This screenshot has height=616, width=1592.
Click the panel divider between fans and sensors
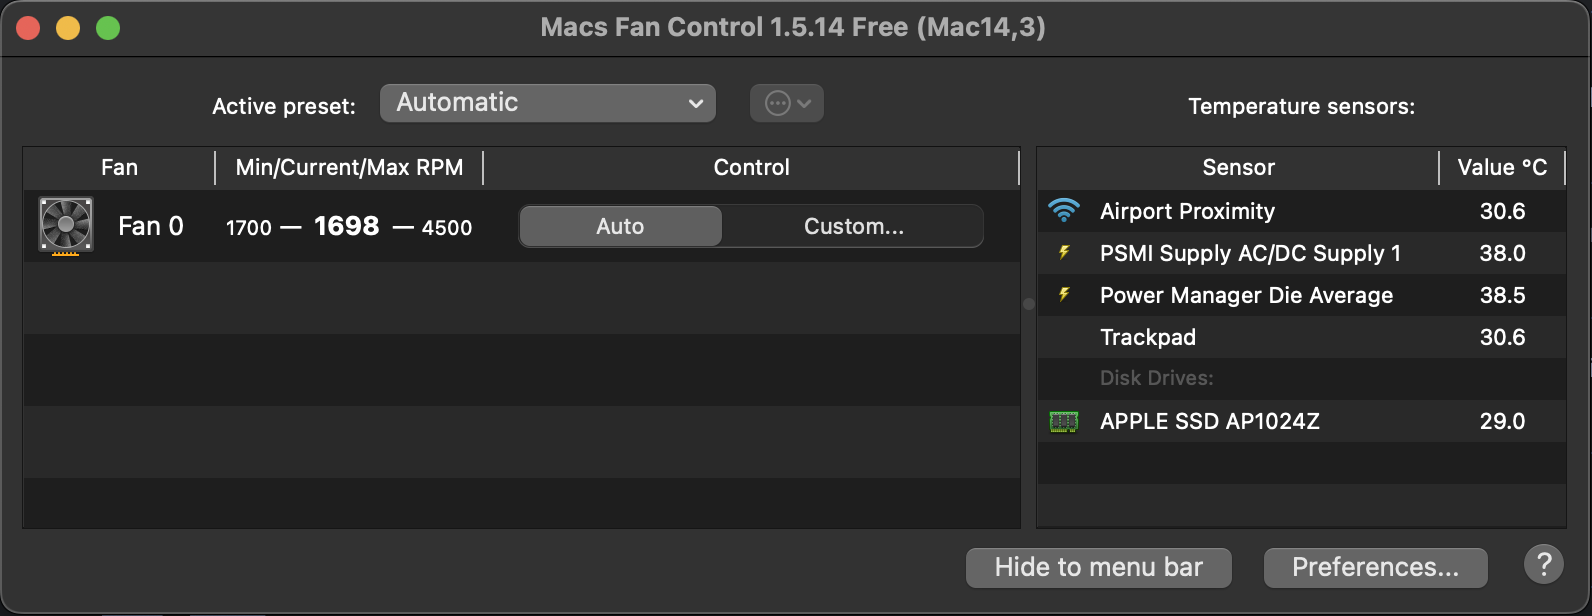pyautogui.click(x=1029, y=304)
